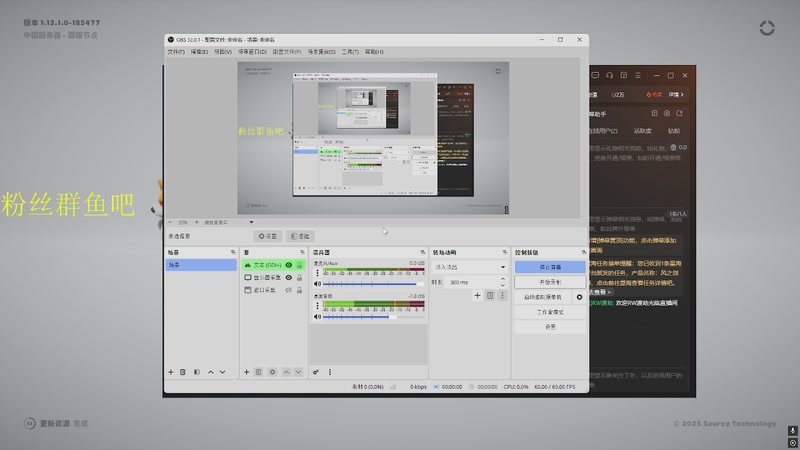
Task: Remove selected scene via trash icon in Scenes panel
Action: coord(183,372)
